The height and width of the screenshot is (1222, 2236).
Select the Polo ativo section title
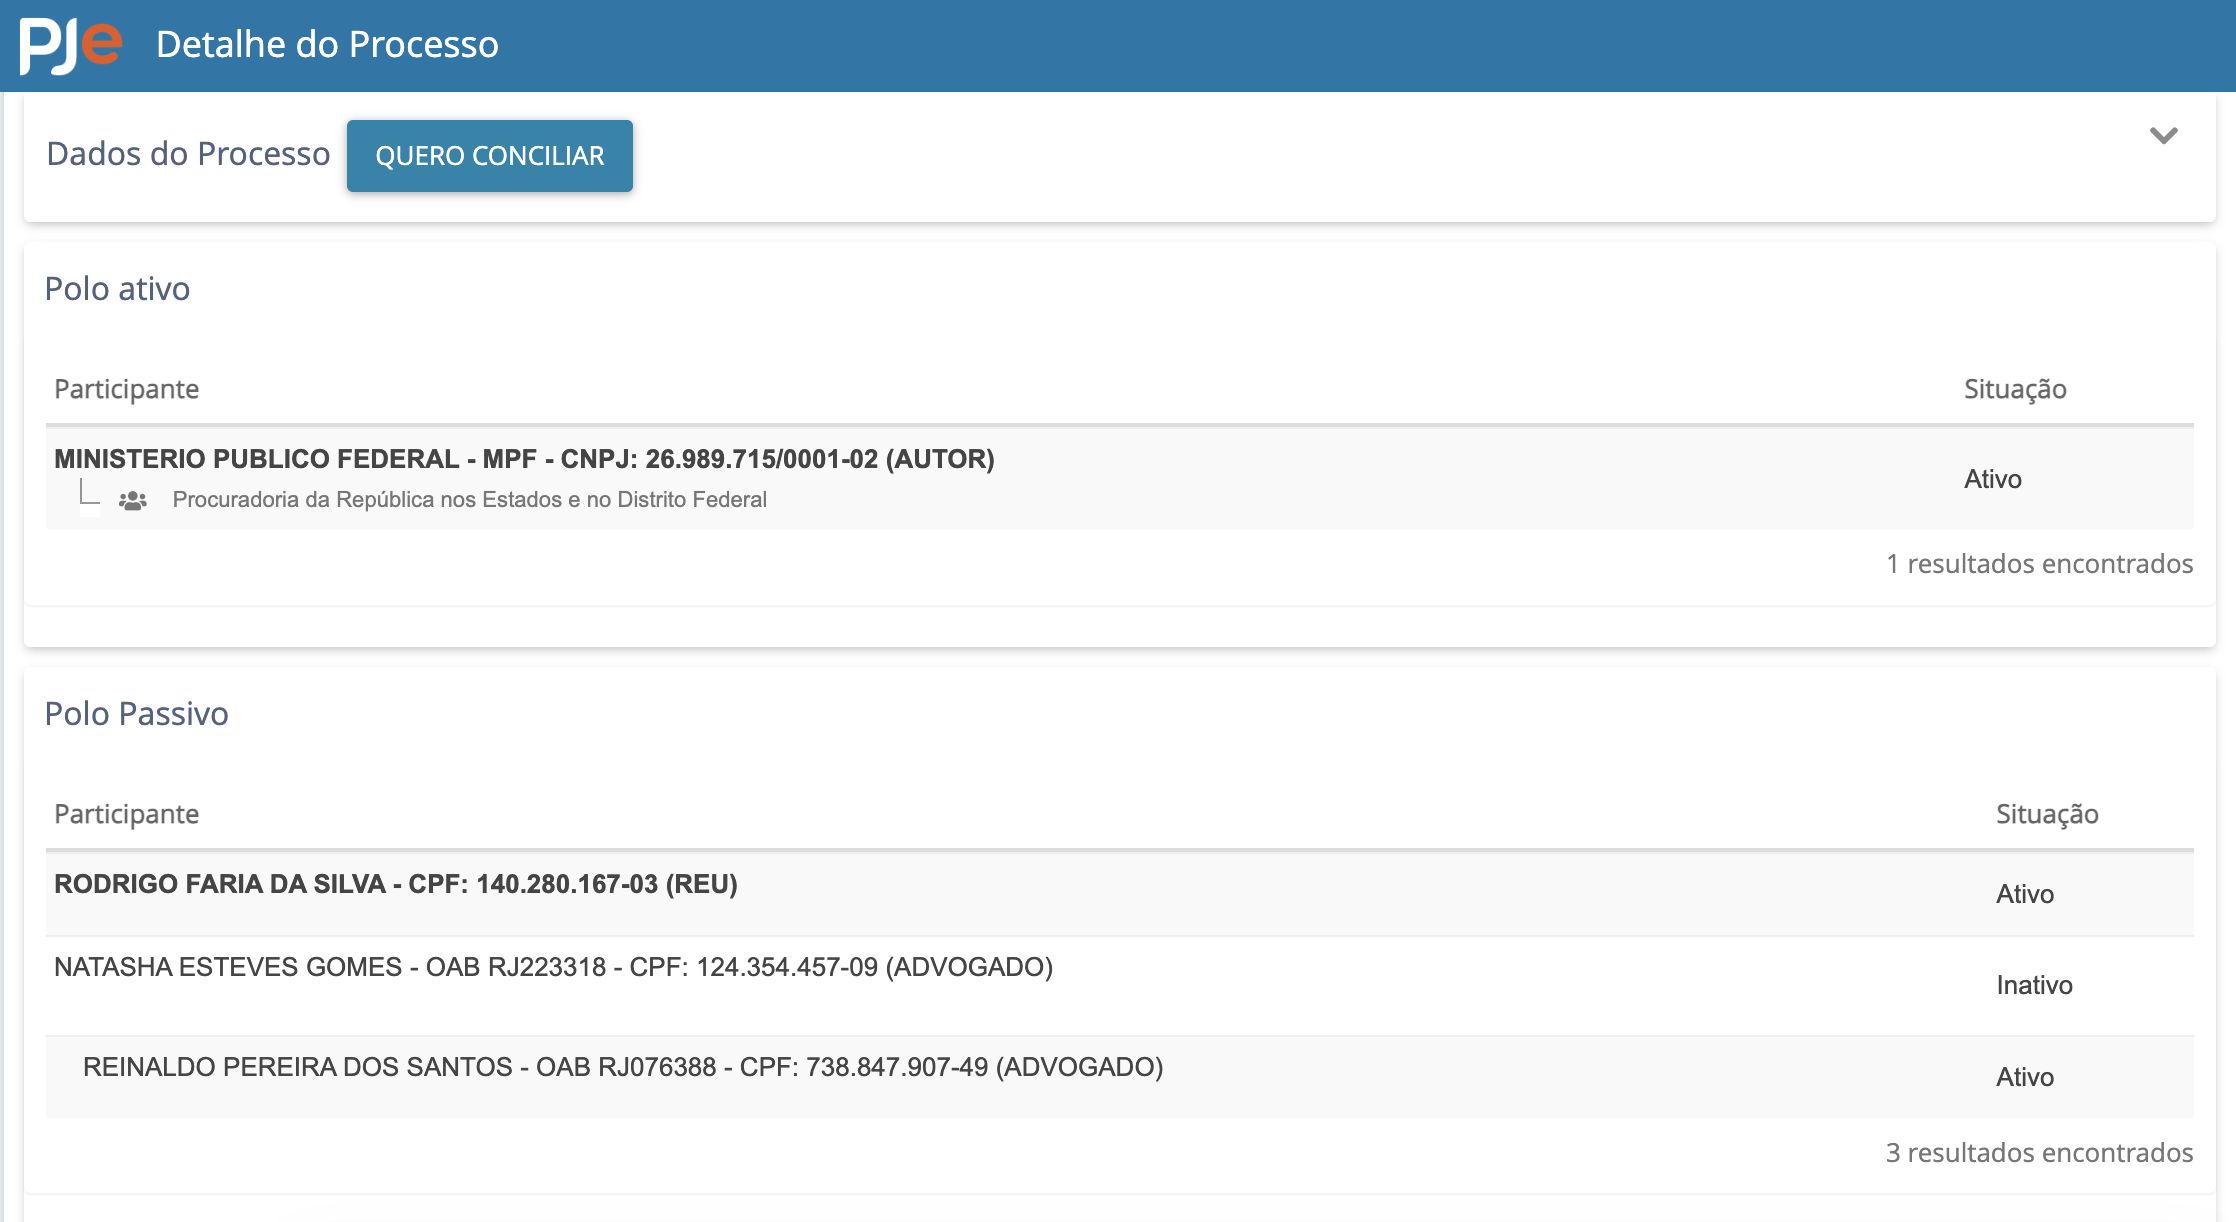click(x=117, y=289)
